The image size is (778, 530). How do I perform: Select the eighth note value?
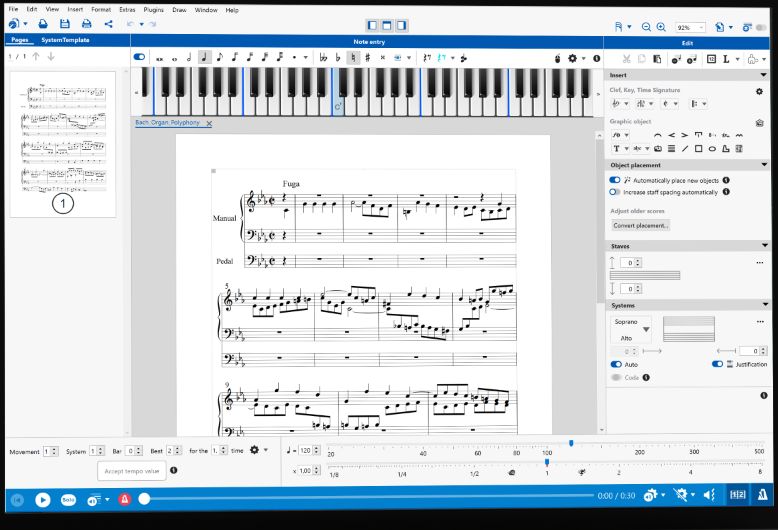coord(220,58)
